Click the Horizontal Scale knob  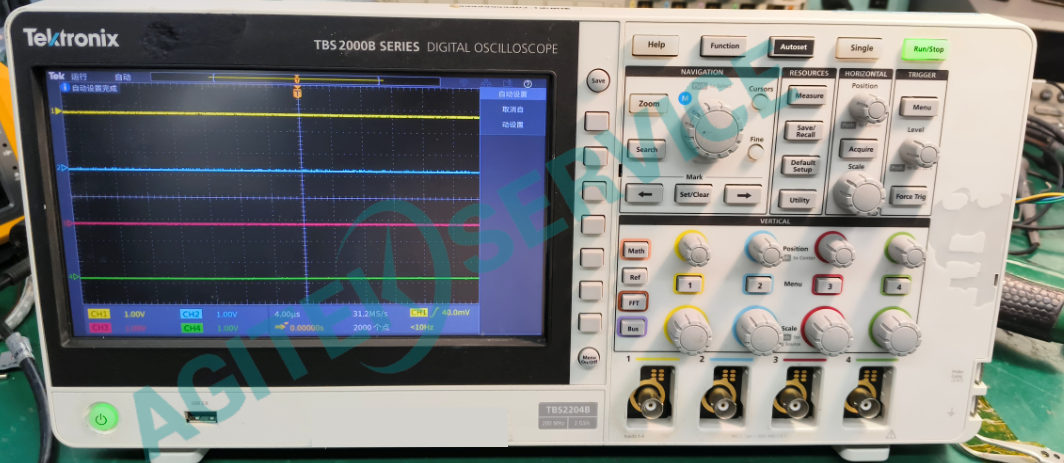(x=858, y=193)
